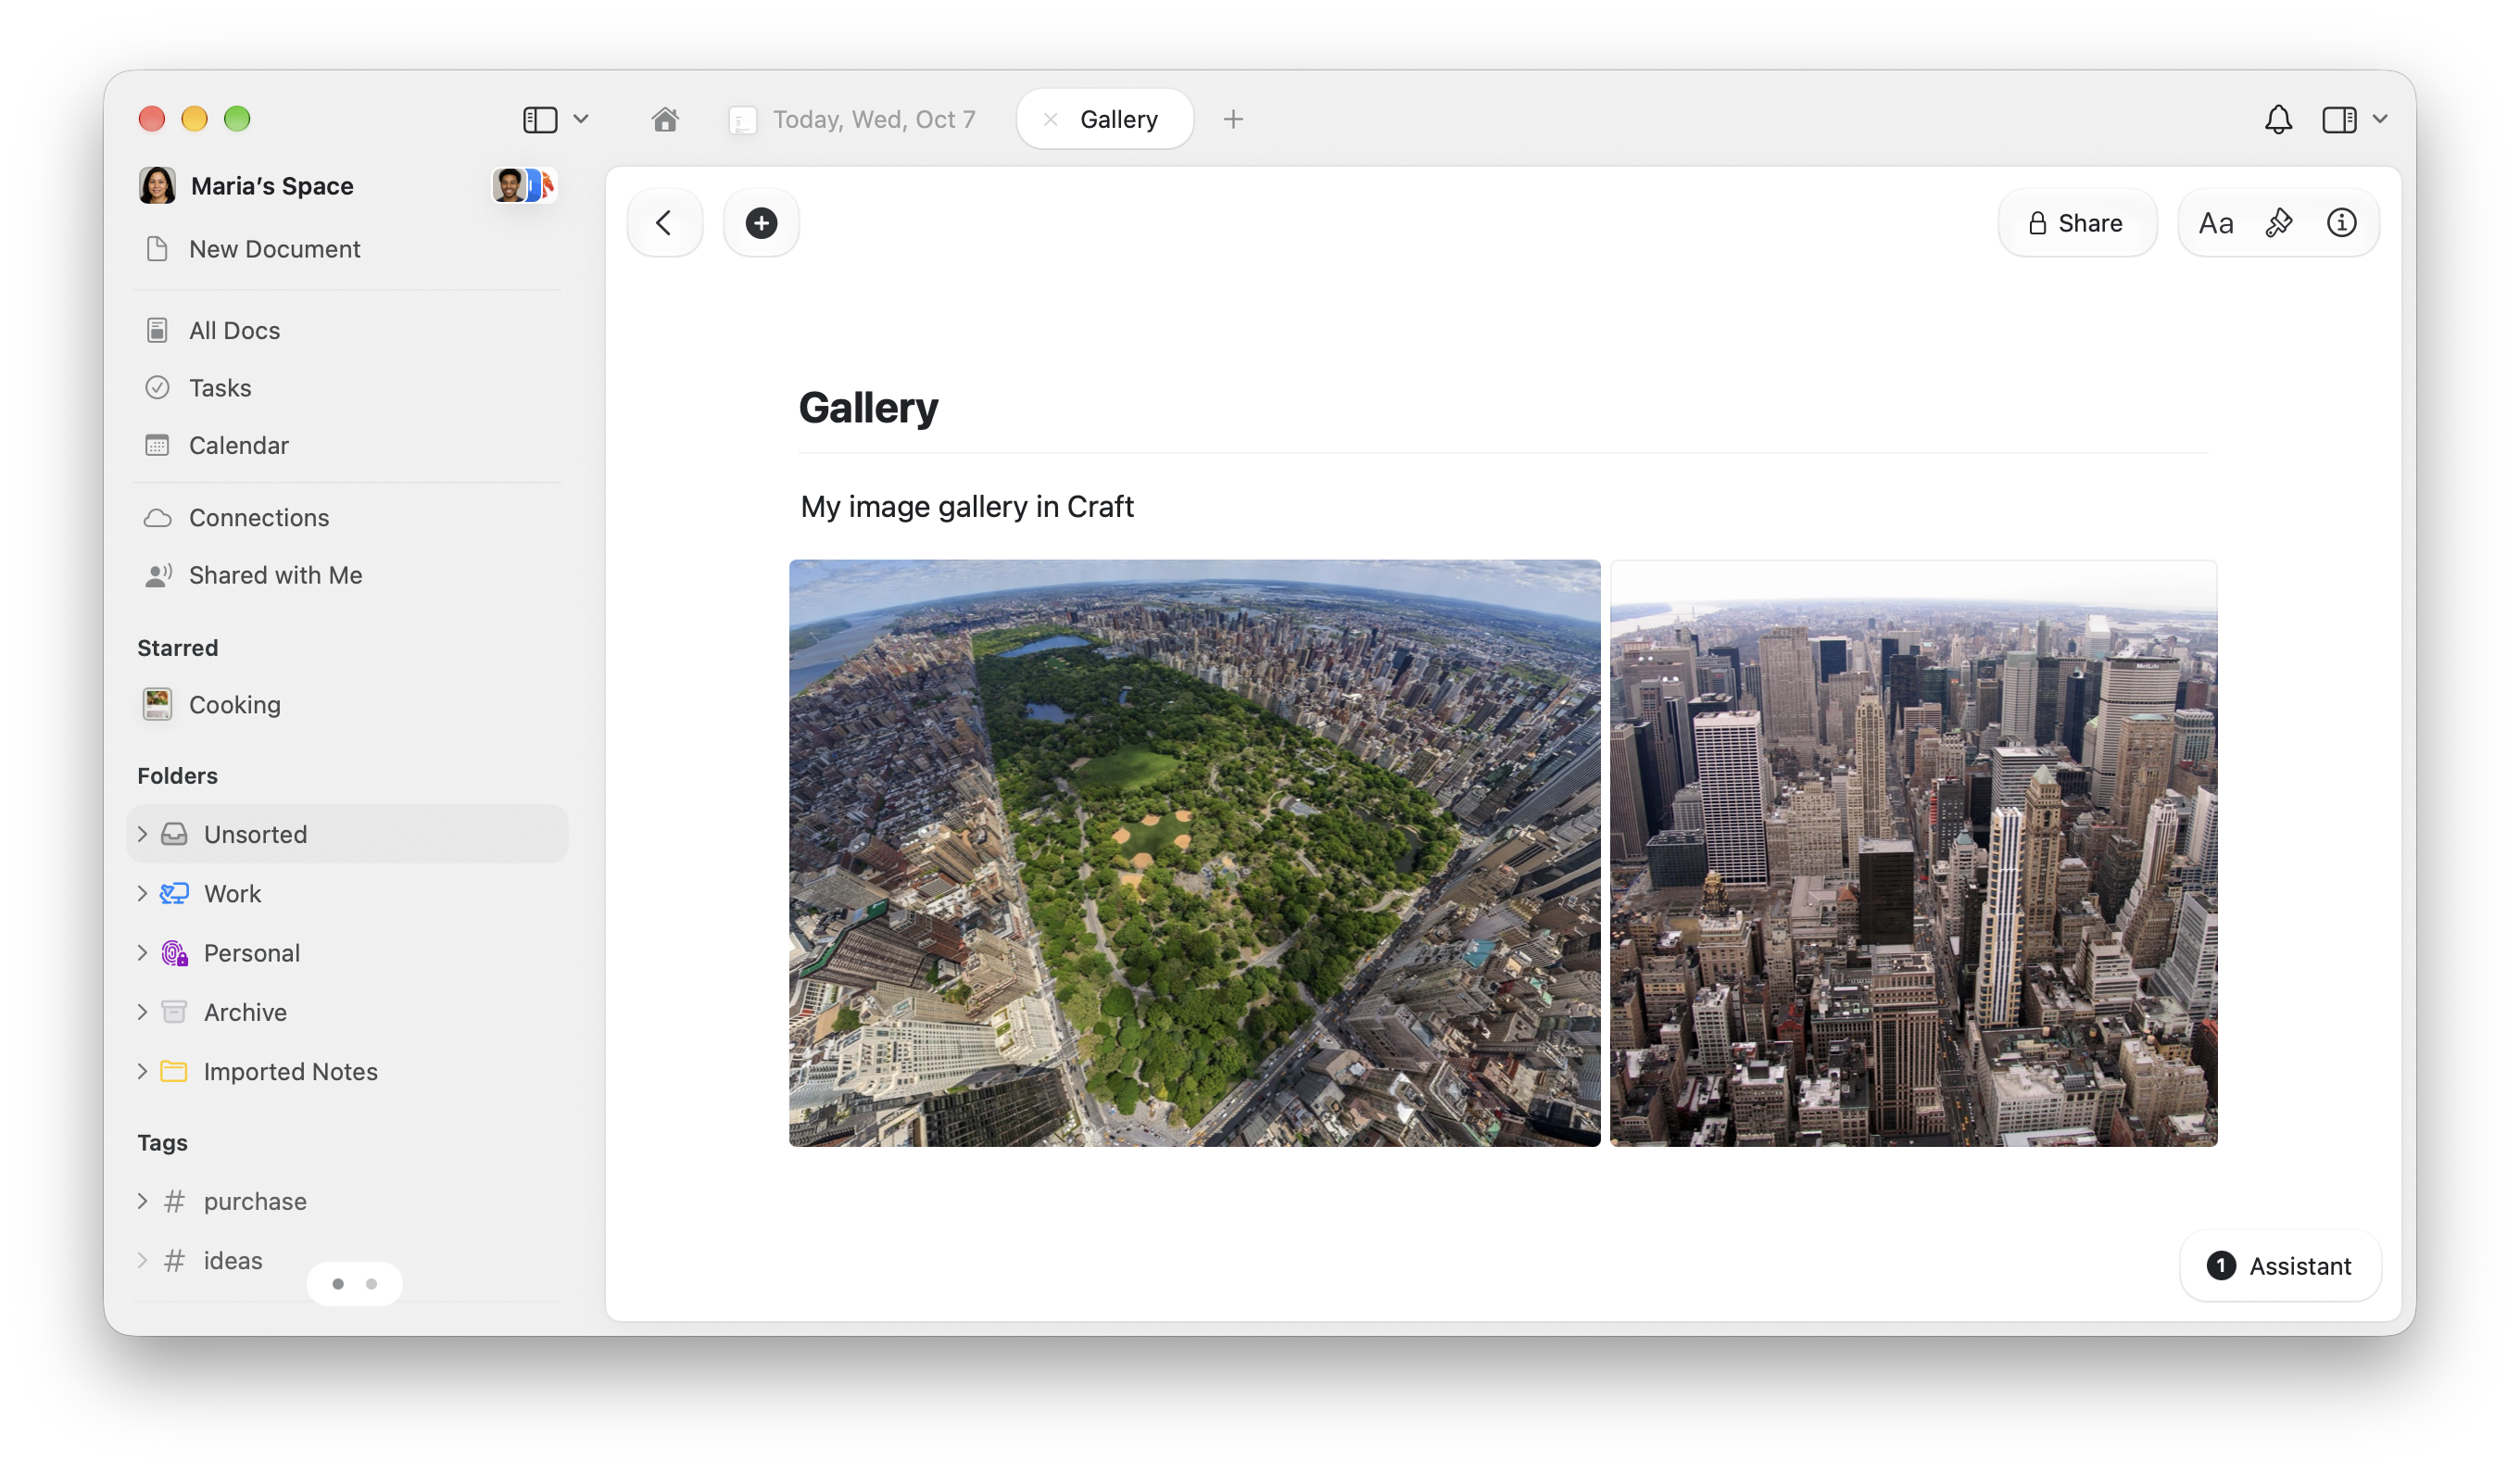Screen dimensions: 2520x1473
Task: Select the ideas tag
Action: click(347, 1260)
